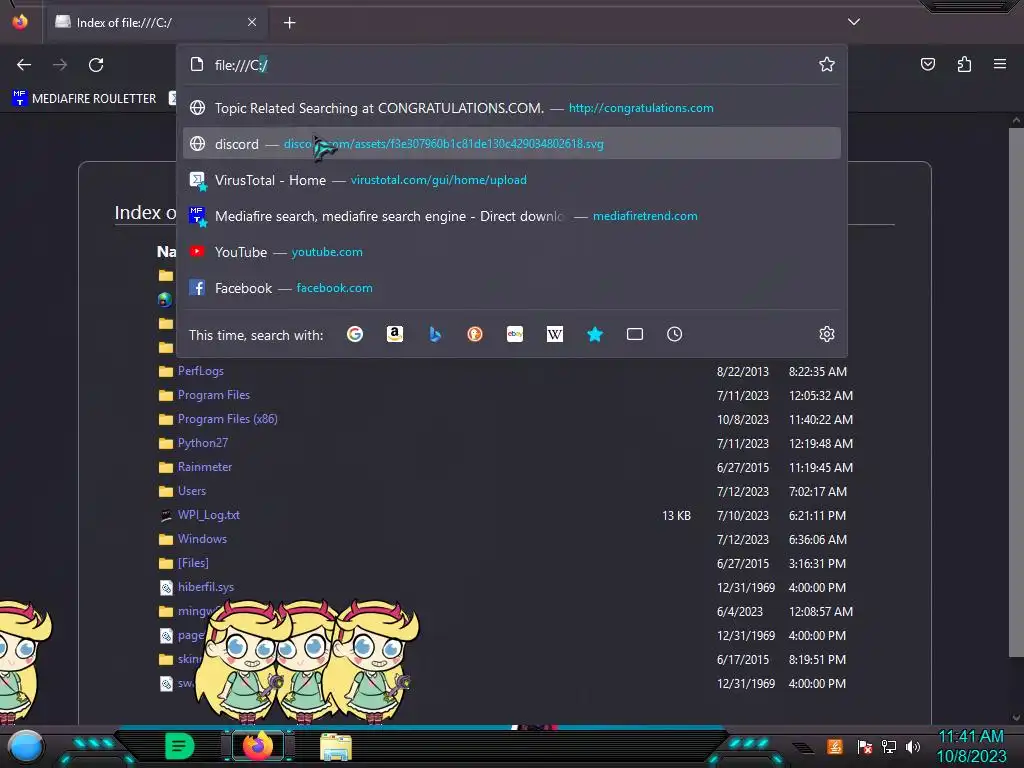Click the page vertical scrollbar
1024x768 pixels.
pos(1016,392)
